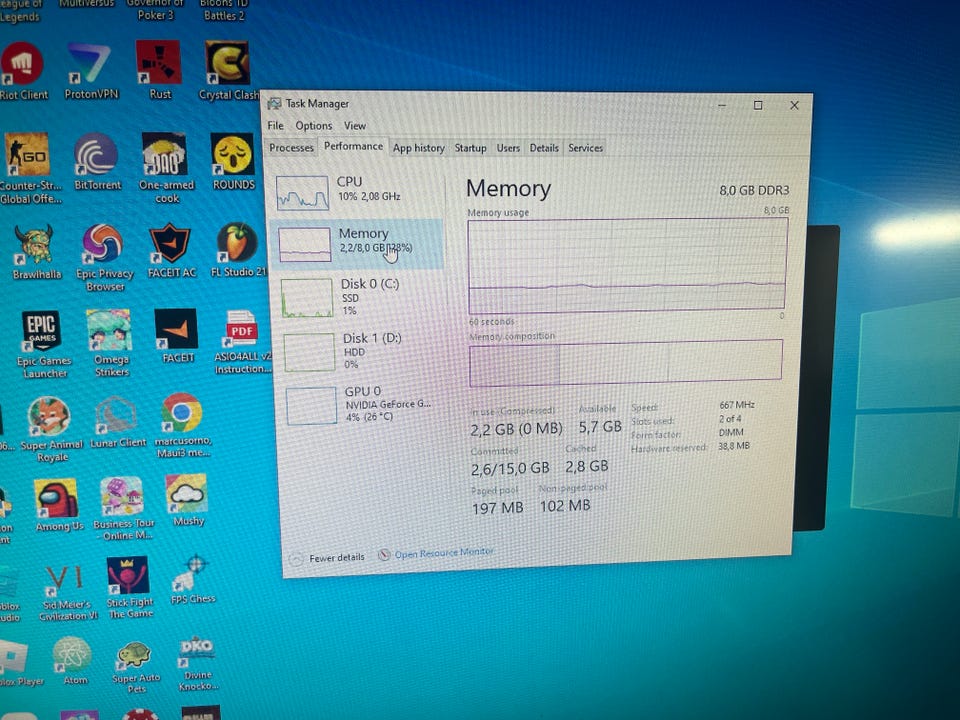Screen dimensions: 960x720
Task: Select the One-armed cook icon
Action: 166,168
